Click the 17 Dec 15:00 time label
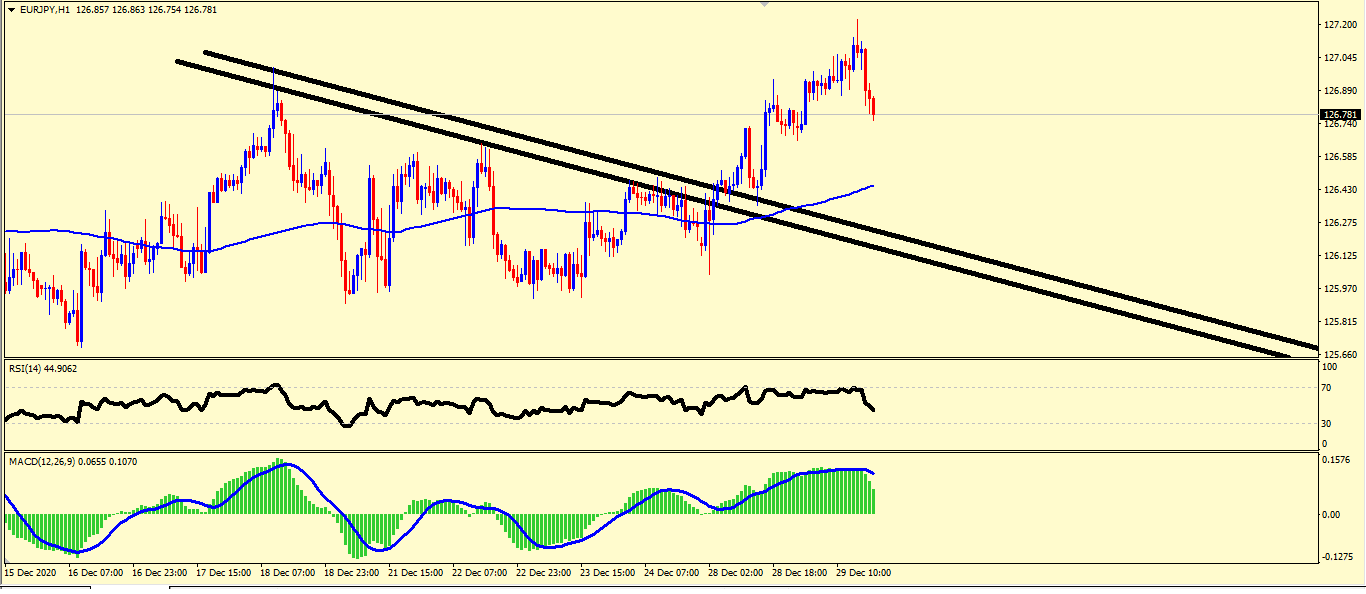The height and width of the screenshot is (594, 1366). 224,574
